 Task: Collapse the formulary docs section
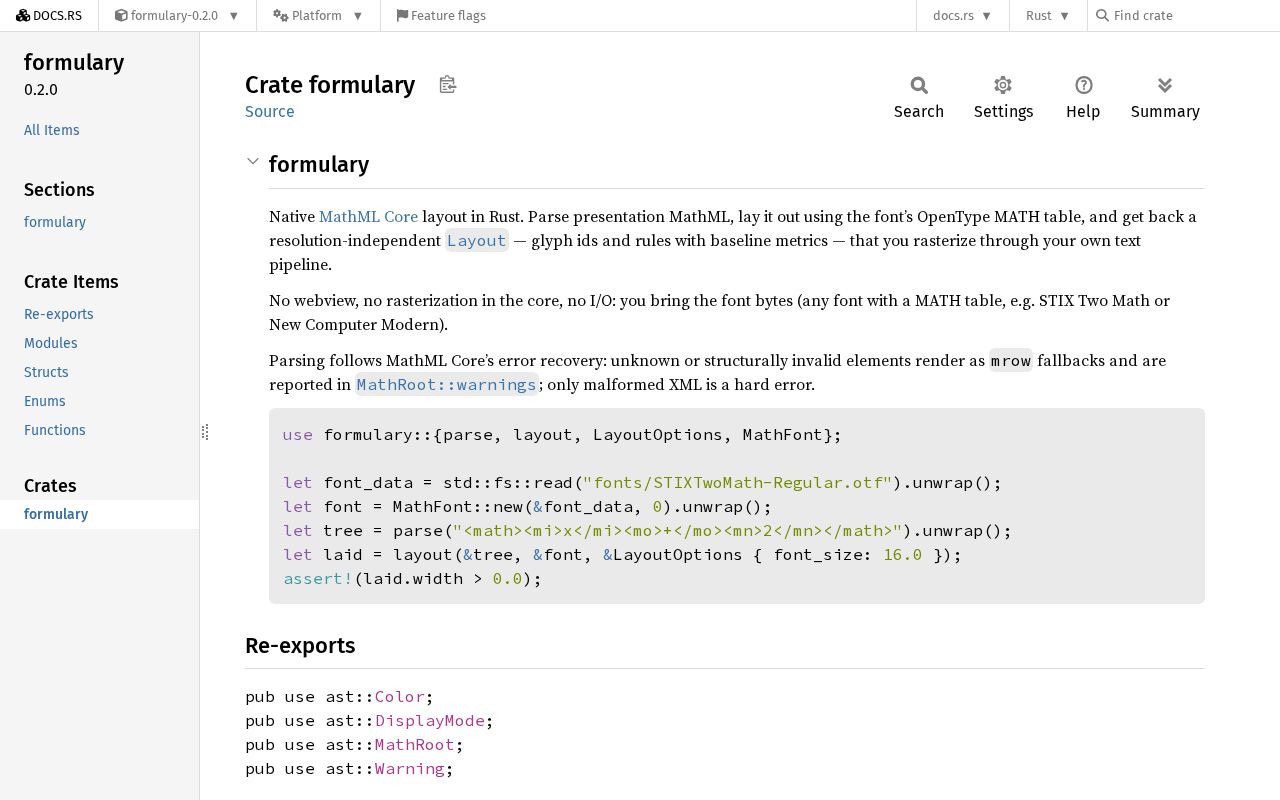(253, 162)
